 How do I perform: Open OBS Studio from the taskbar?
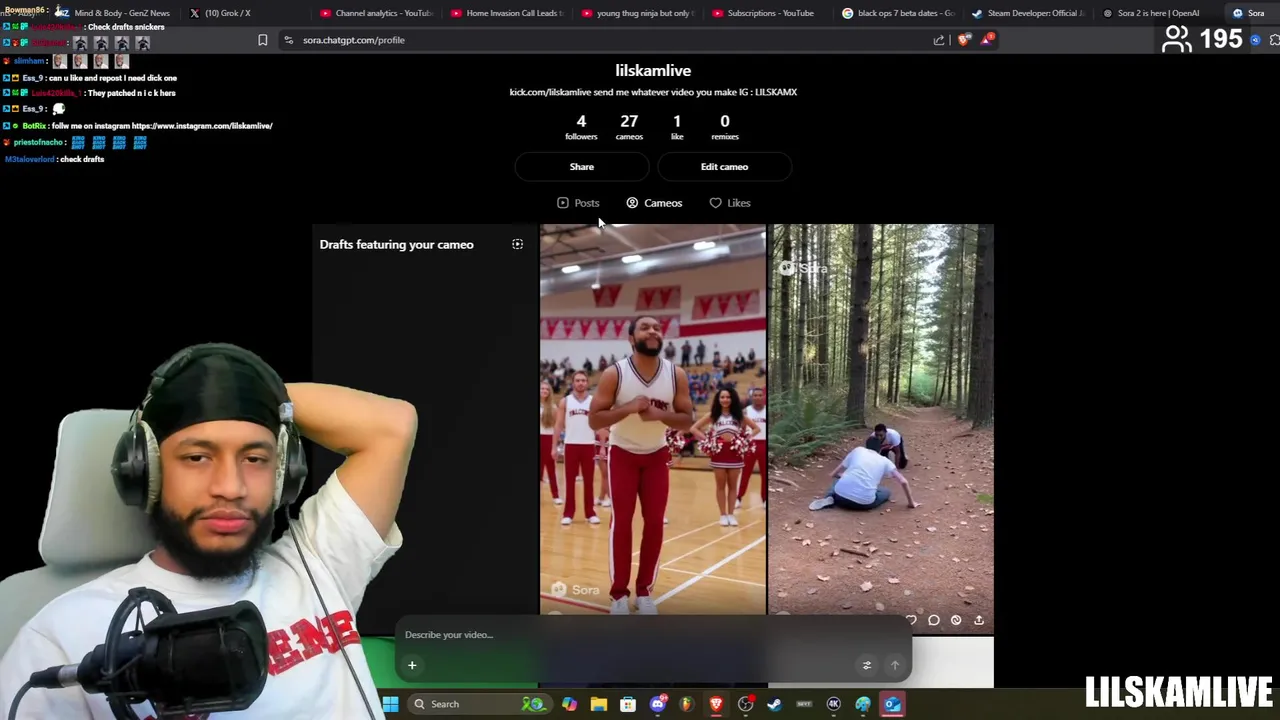(745, 704)
